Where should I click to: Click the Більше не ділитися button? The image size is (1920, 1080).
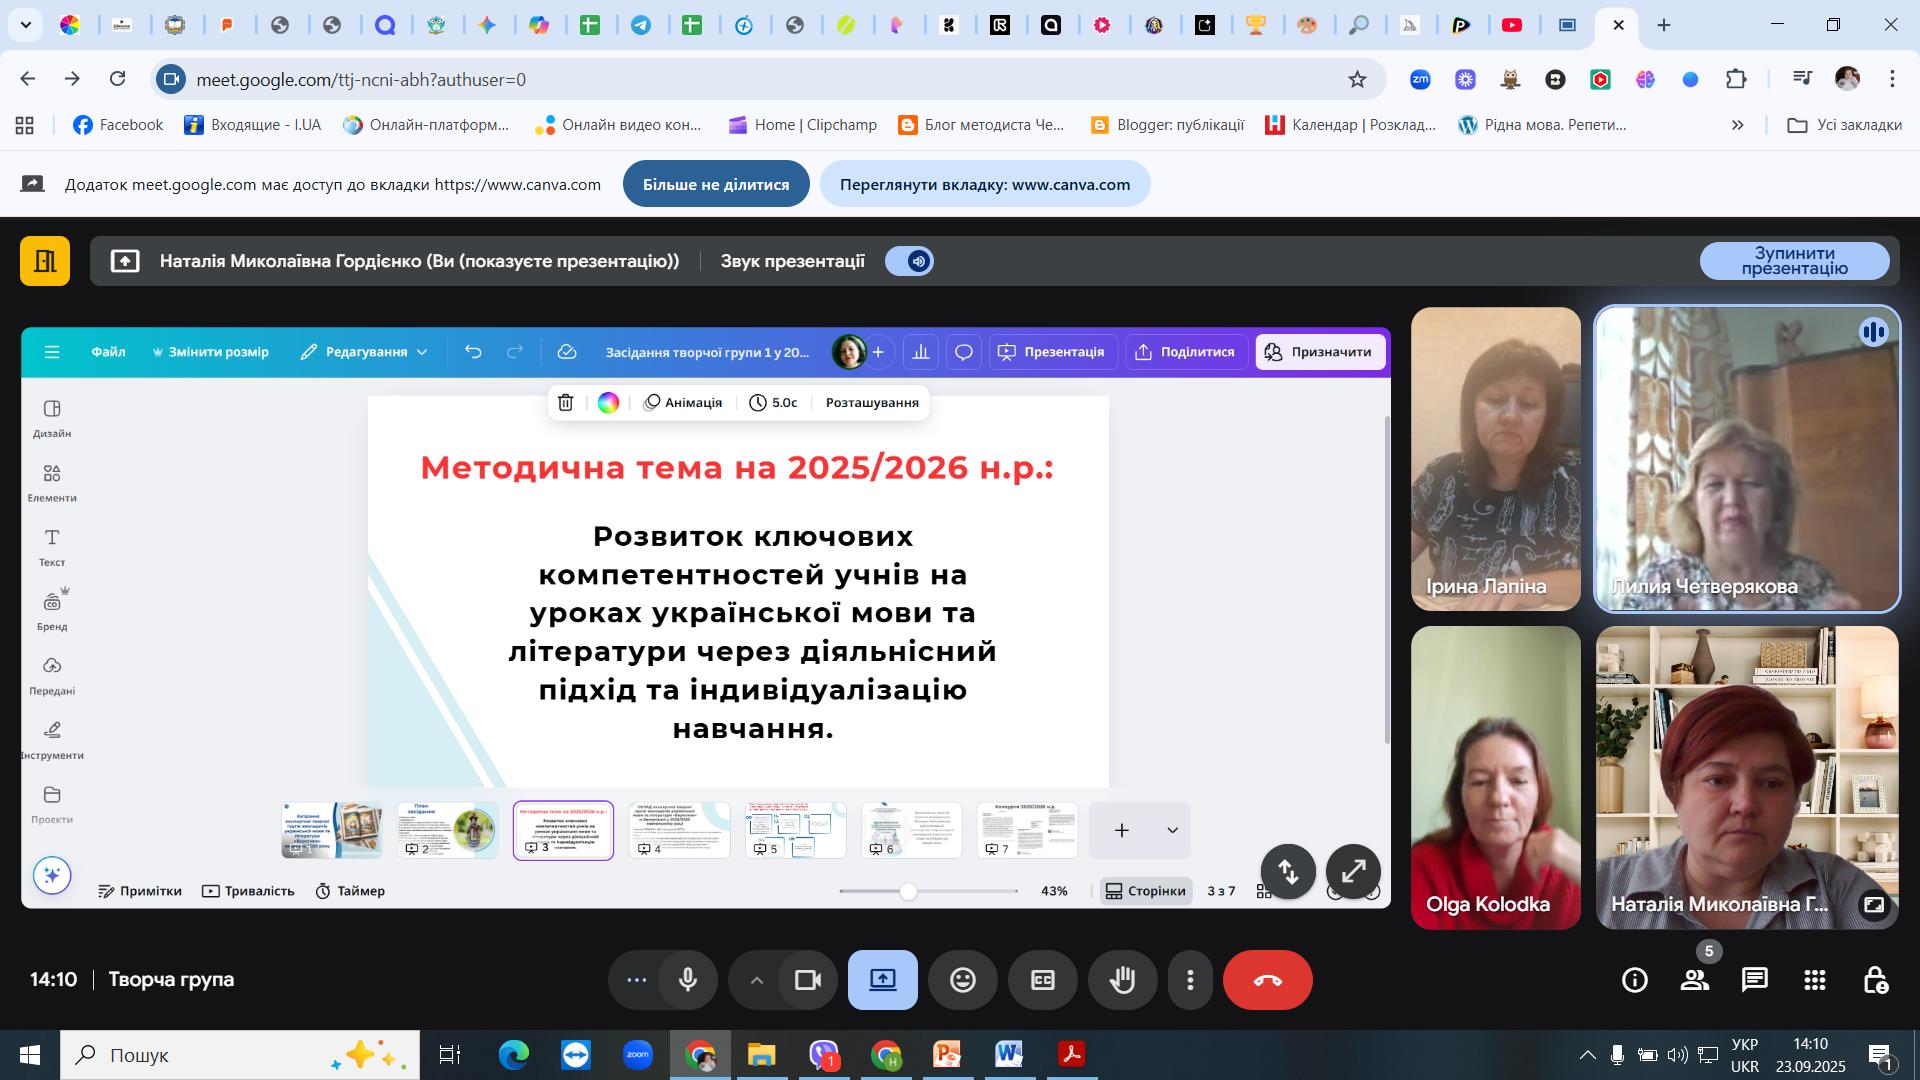tap(715, 184)
